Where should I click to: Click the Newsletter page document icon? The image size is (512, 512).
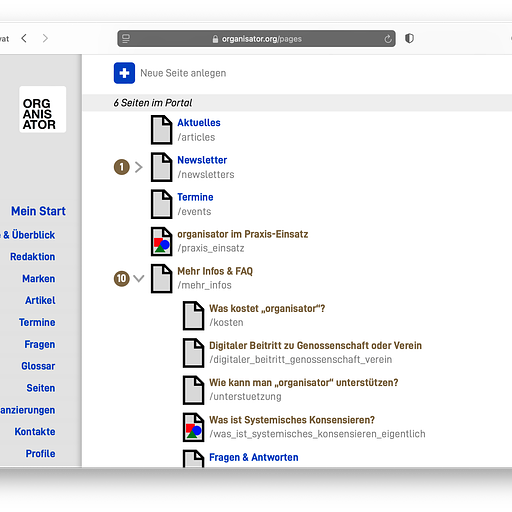point(162,167)
